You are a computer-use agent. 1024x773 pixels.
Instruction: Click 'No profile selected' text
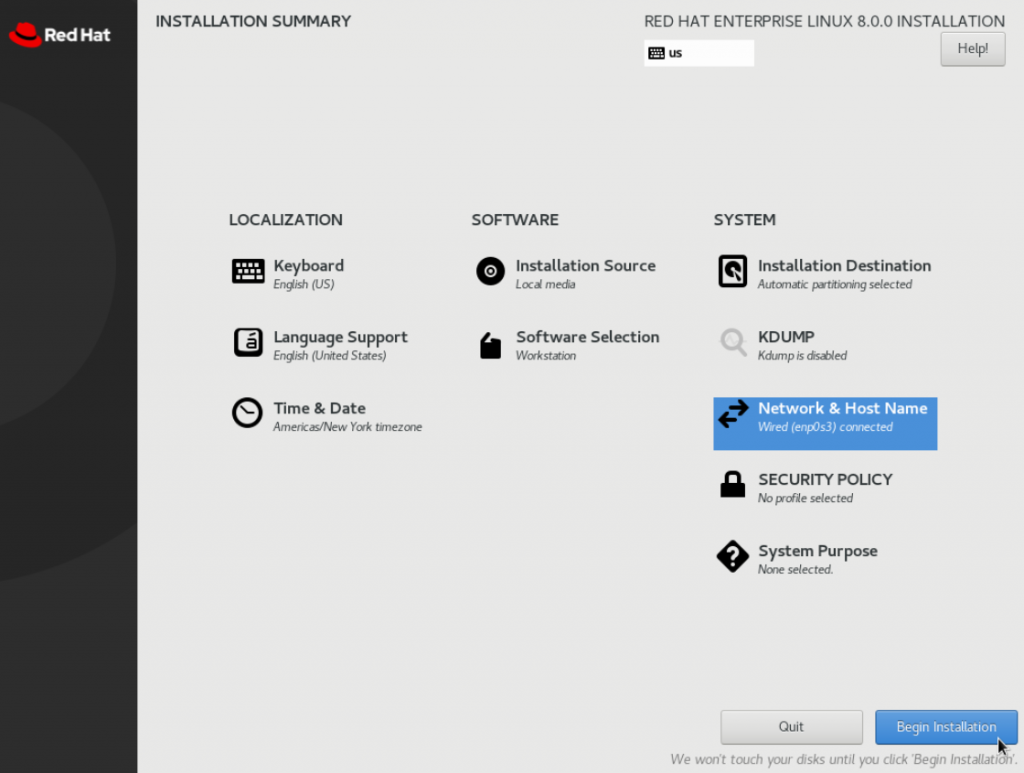805,497
